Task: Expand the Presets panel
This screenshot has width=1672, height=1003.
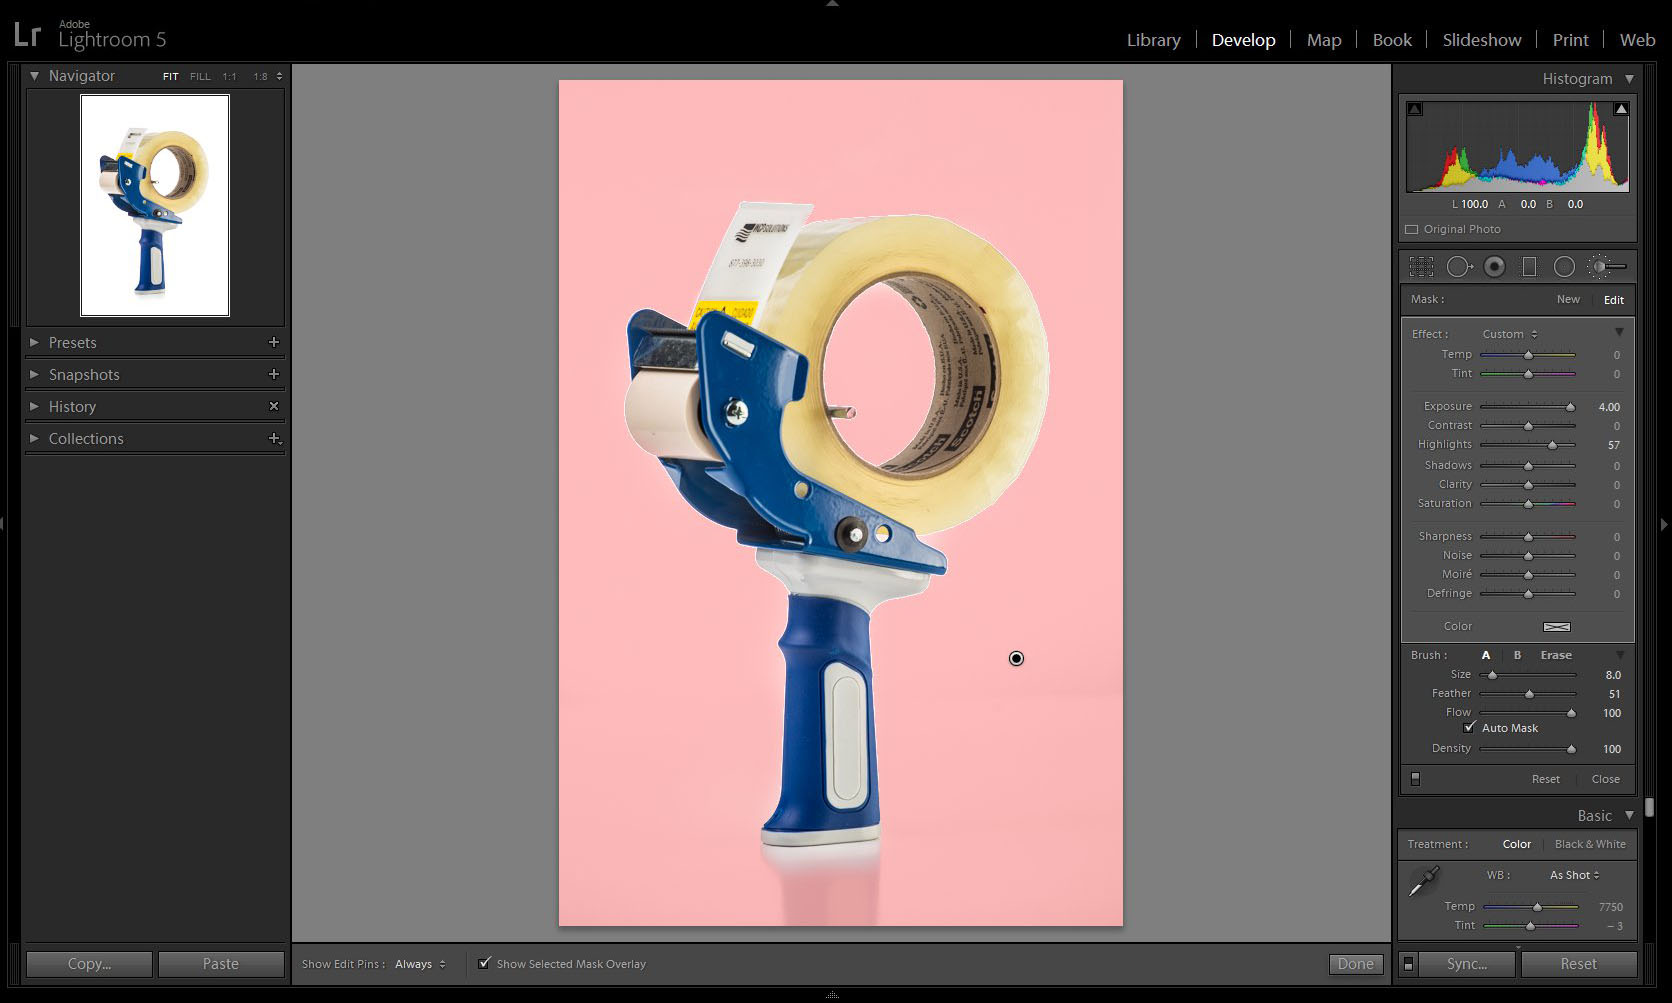Action: click(34, 342)
